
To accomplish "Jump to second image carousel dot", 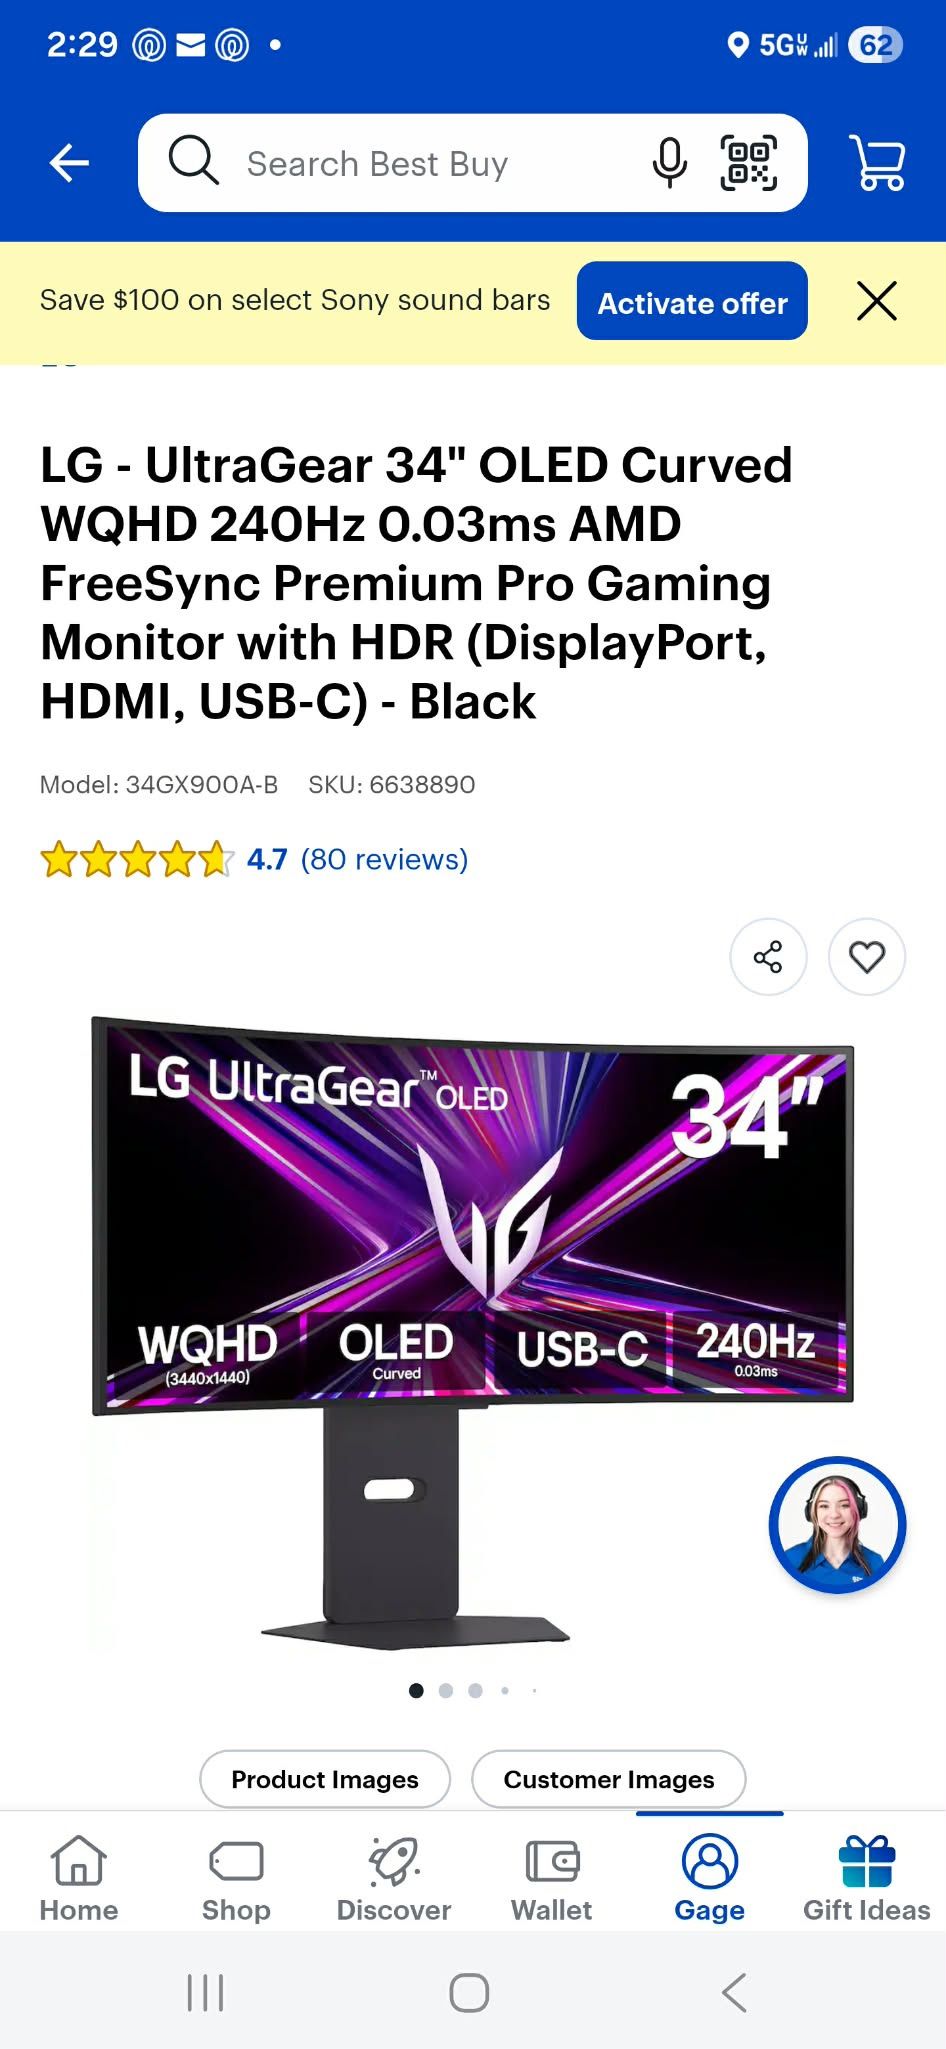I will click(x=446, y=1690).
